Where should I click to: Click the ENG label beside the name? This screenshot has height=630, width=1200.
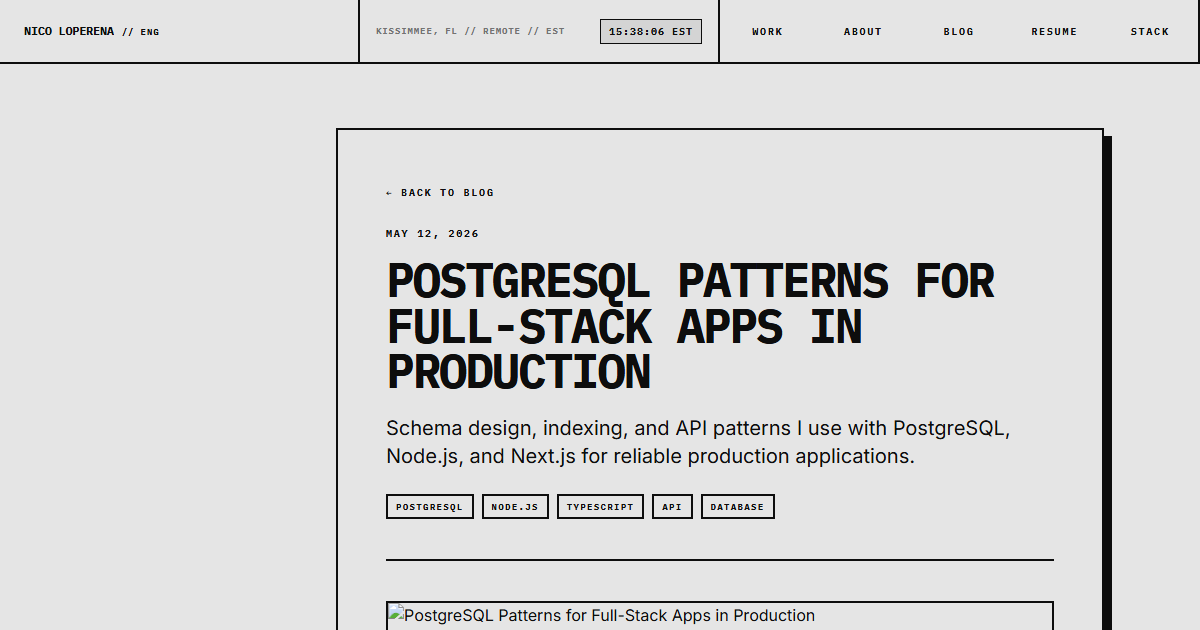[x=150, y=32]
